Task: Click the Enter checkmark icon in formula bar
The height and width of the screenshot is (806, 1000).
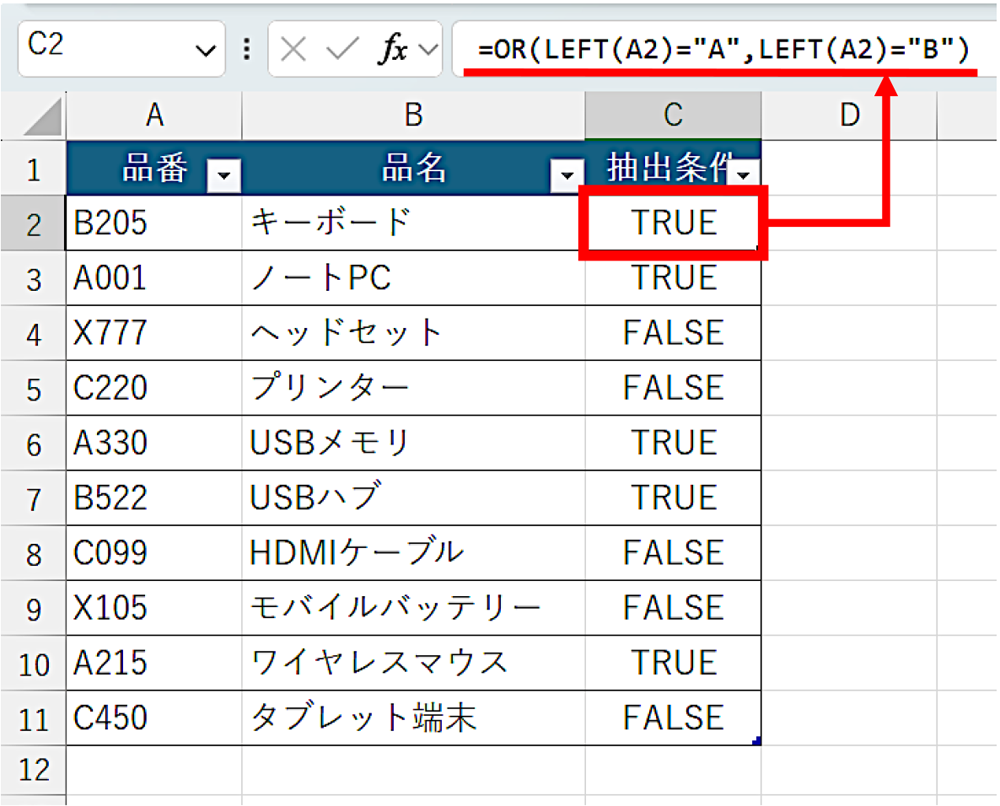Action: coord(342,49)
